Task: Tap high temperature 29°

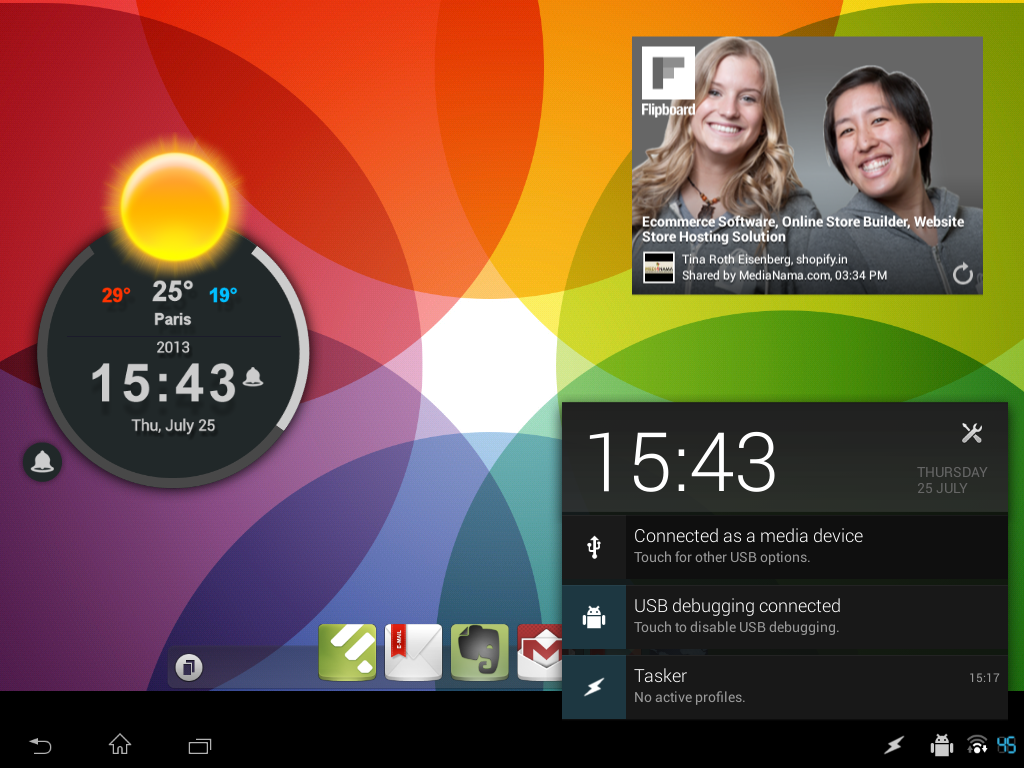Action: (x=116, y=295)
